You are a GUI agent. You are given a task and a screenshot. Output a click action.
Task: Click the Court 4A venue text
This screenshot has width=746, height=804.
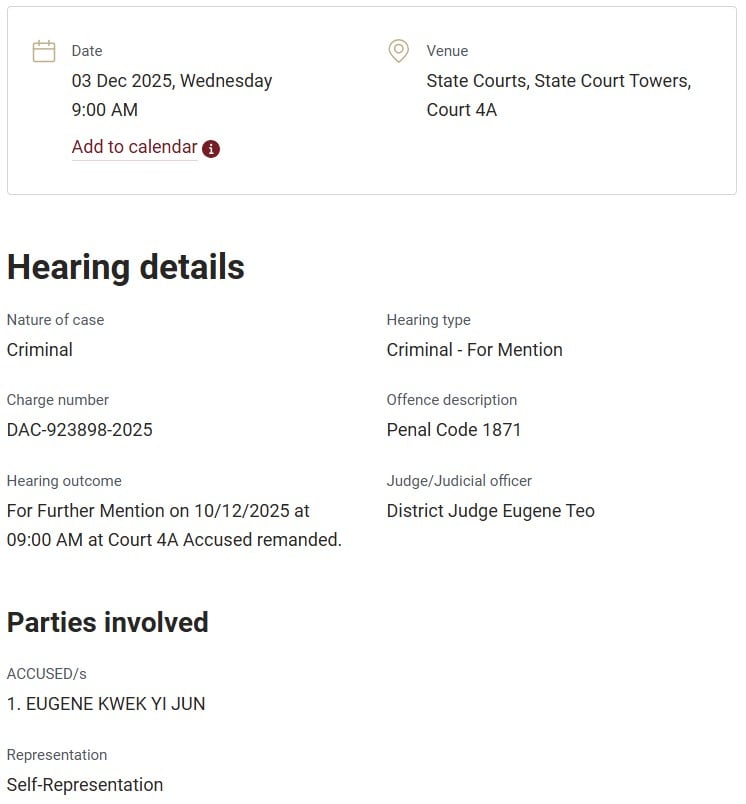click(x=462, y=110)
